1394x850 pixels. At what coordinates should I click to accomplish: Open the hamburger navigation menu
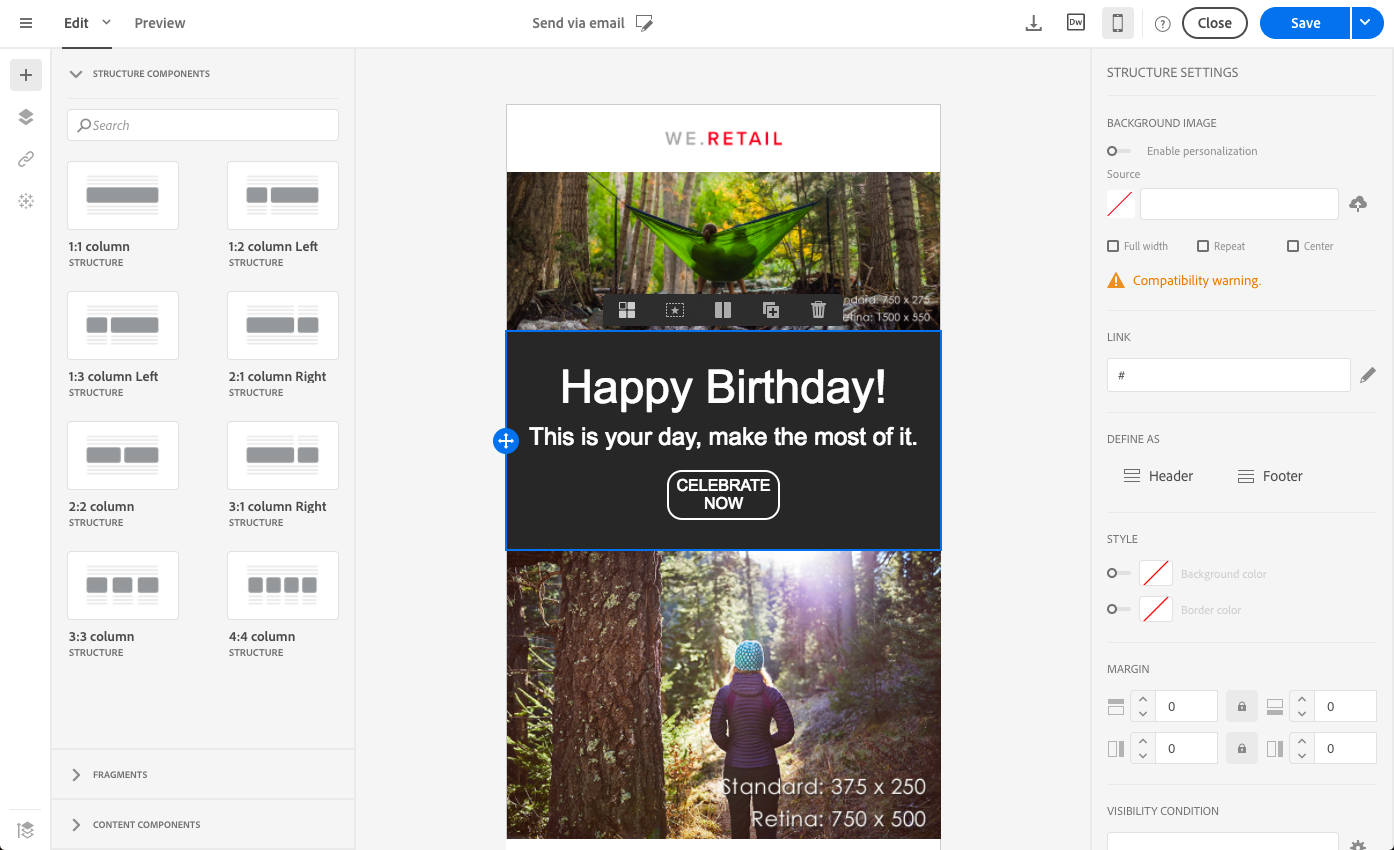coord(26,23)
